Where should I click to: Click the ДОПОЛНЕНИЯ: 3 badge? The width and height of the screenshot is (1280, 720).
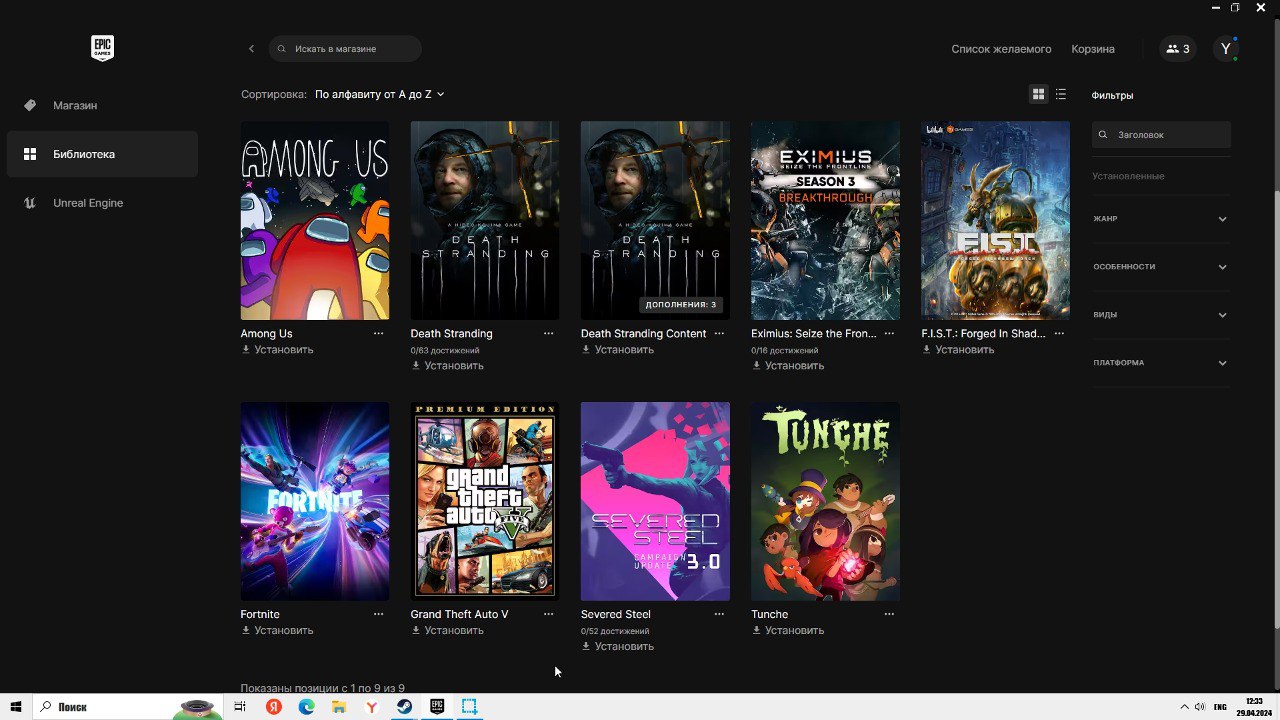pos(681,305)
